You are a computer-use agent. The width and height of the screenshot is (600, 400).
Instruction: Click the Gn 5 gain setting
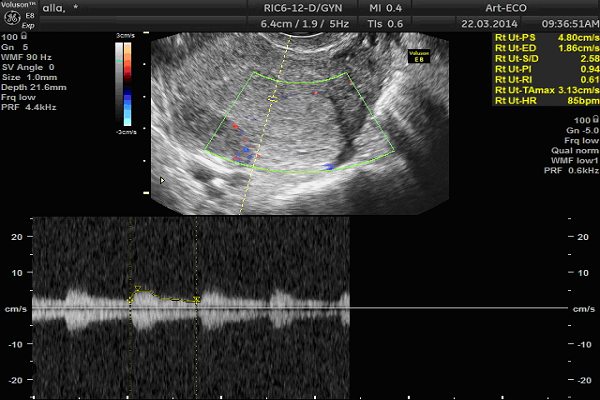[x=15, y=47]
